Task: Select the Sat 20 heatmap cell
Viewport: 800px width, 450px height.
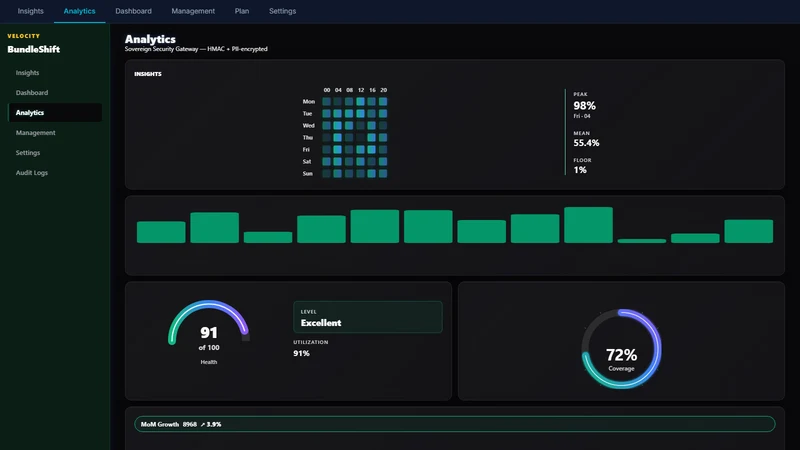Action: 383,161
